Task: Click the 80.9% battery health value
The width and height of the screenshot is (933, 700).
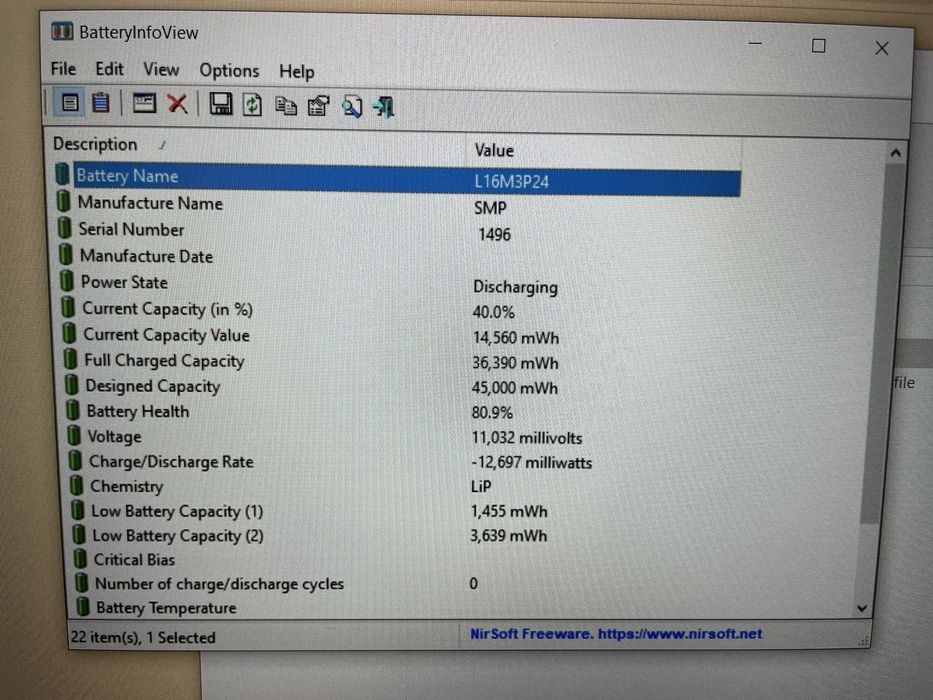Action: pyautogui.click(x=491, y=412)
